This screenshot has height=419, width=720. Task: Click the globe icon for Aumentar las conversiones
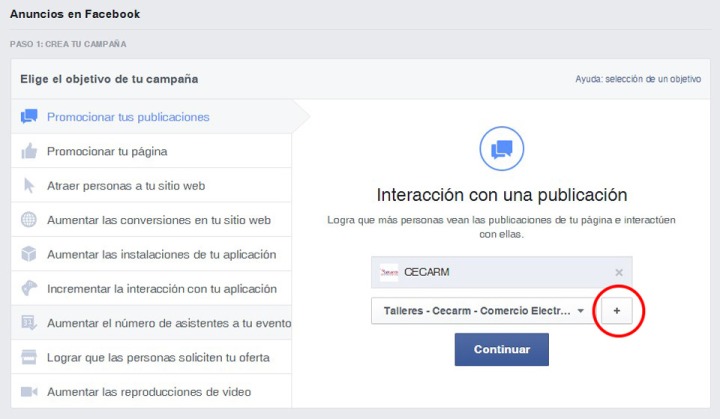(29, 220)
